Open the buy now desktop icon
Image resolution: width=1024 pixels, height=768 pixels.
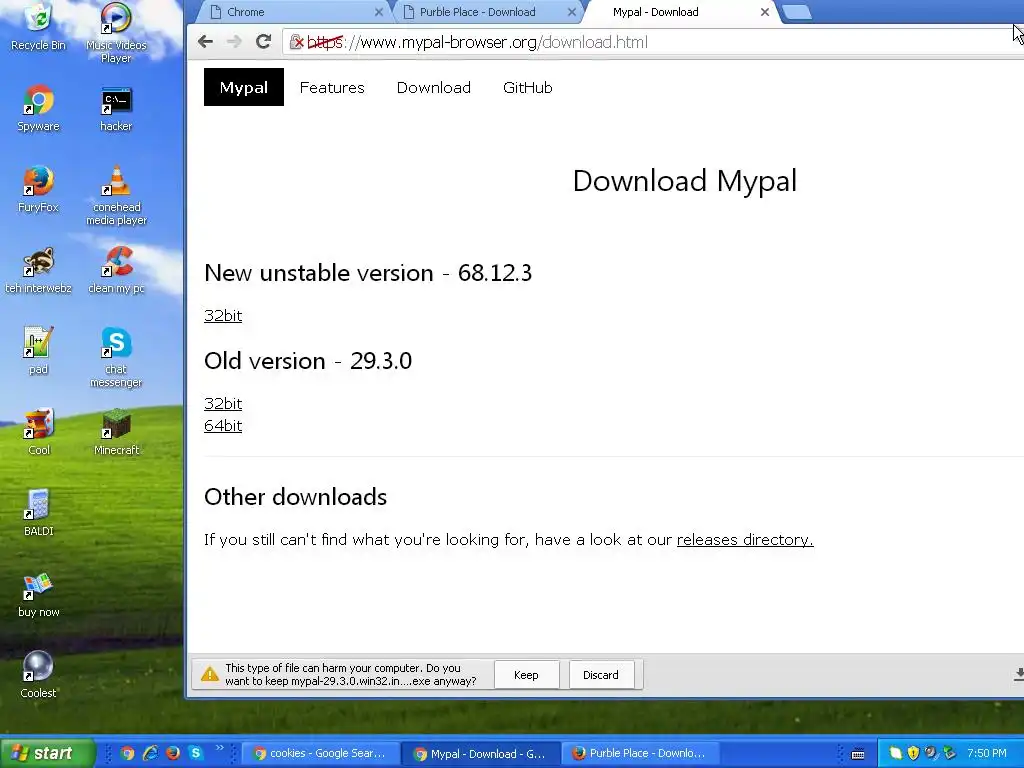[x=39, y=594]
